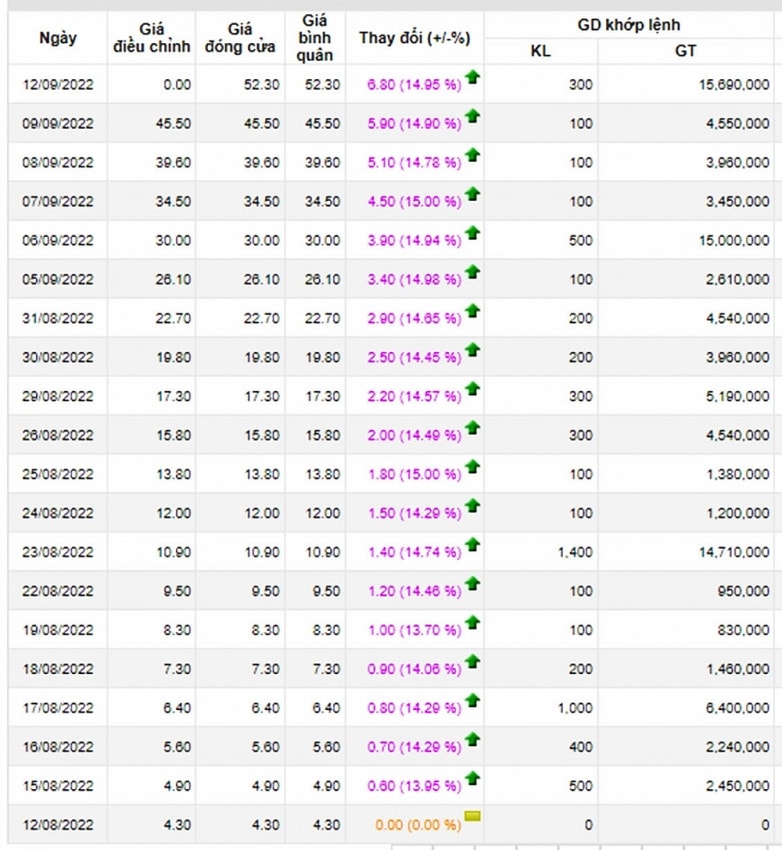Select the GT value 2,610,000
Screen dimensions: 782x850
click(737, 280)
